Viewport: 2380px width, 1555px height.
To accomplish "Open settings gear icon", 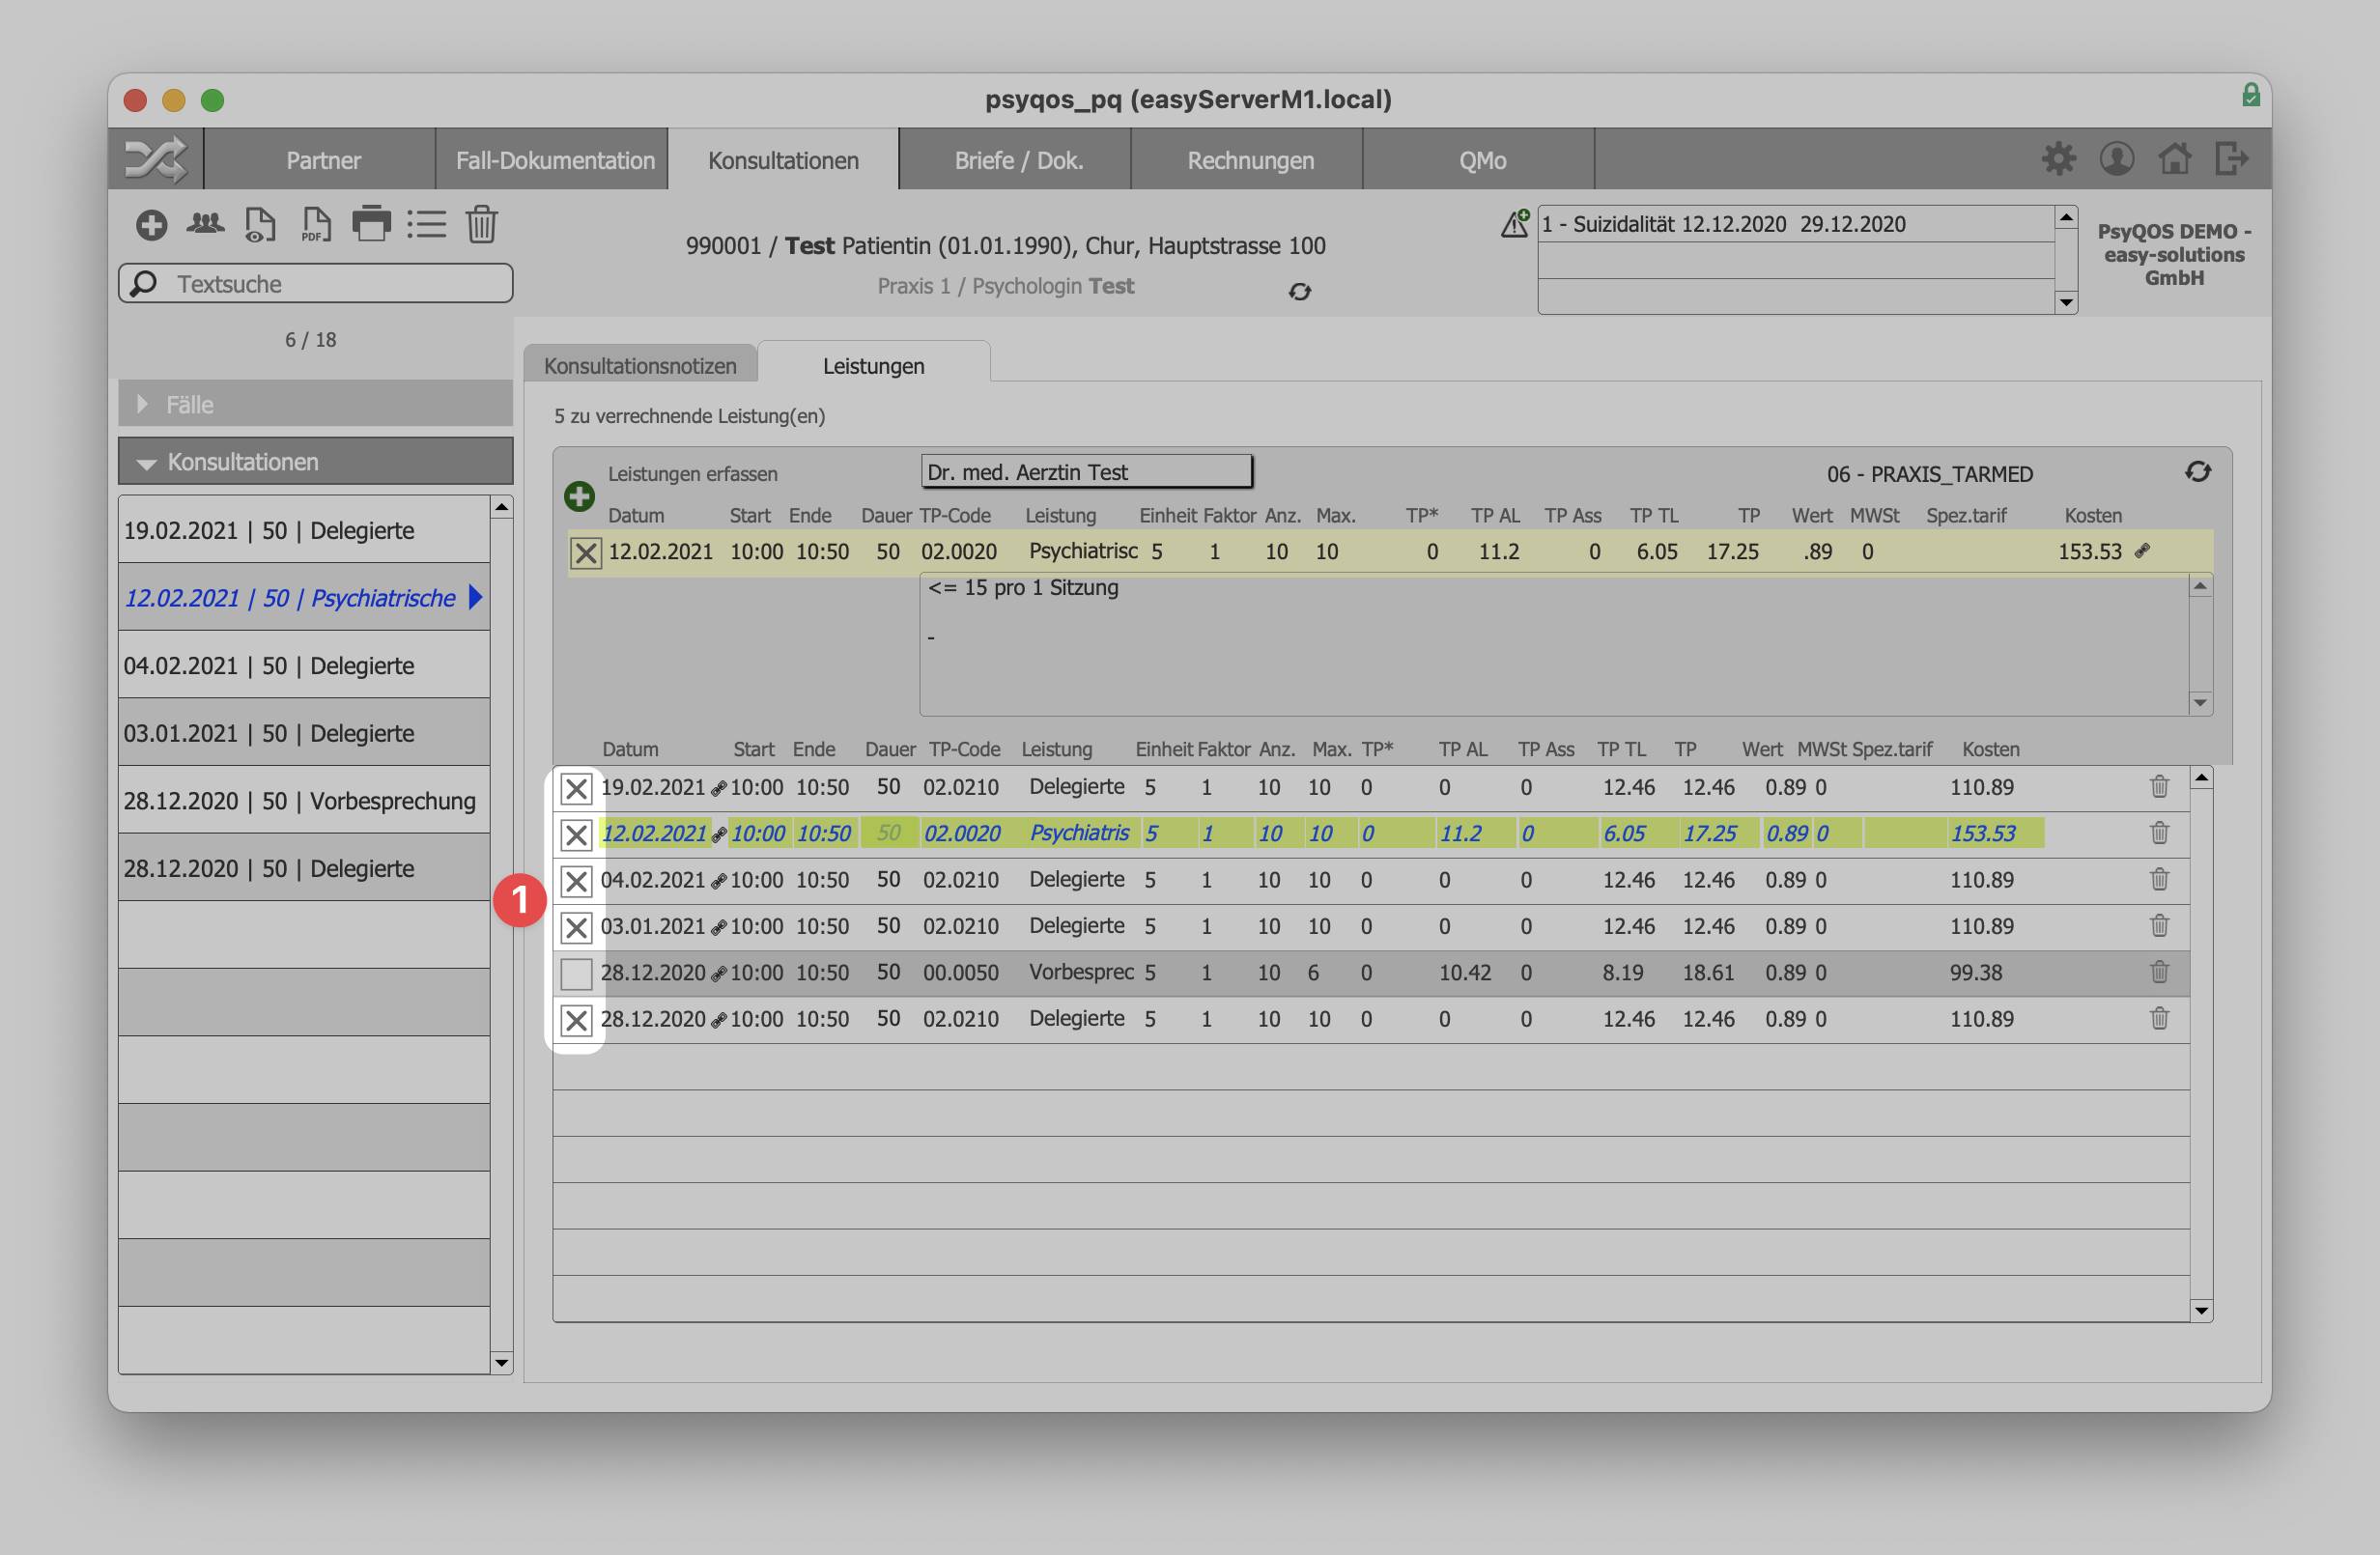I will coord(2059,159).
